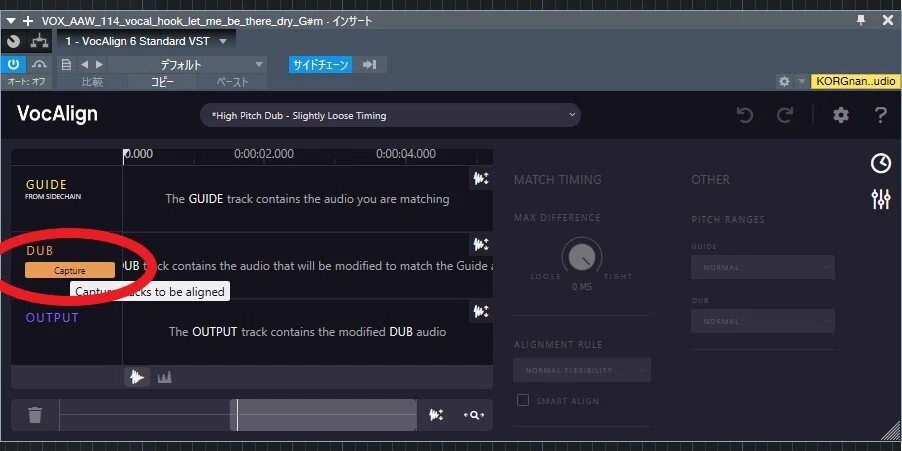This screenshot has width=902, height=451.
Task: Go to next preset arrow
Action: (99, 64)
